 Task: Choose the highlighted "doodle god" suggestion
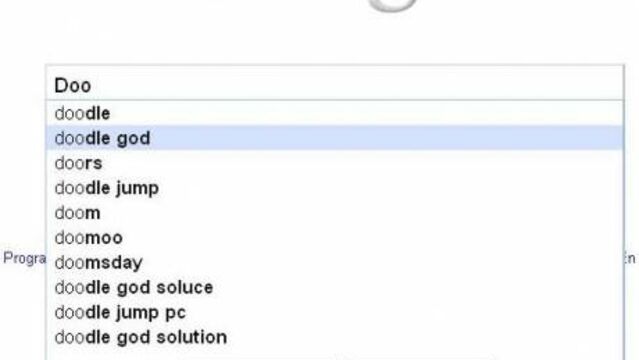[x=334, y=138]
